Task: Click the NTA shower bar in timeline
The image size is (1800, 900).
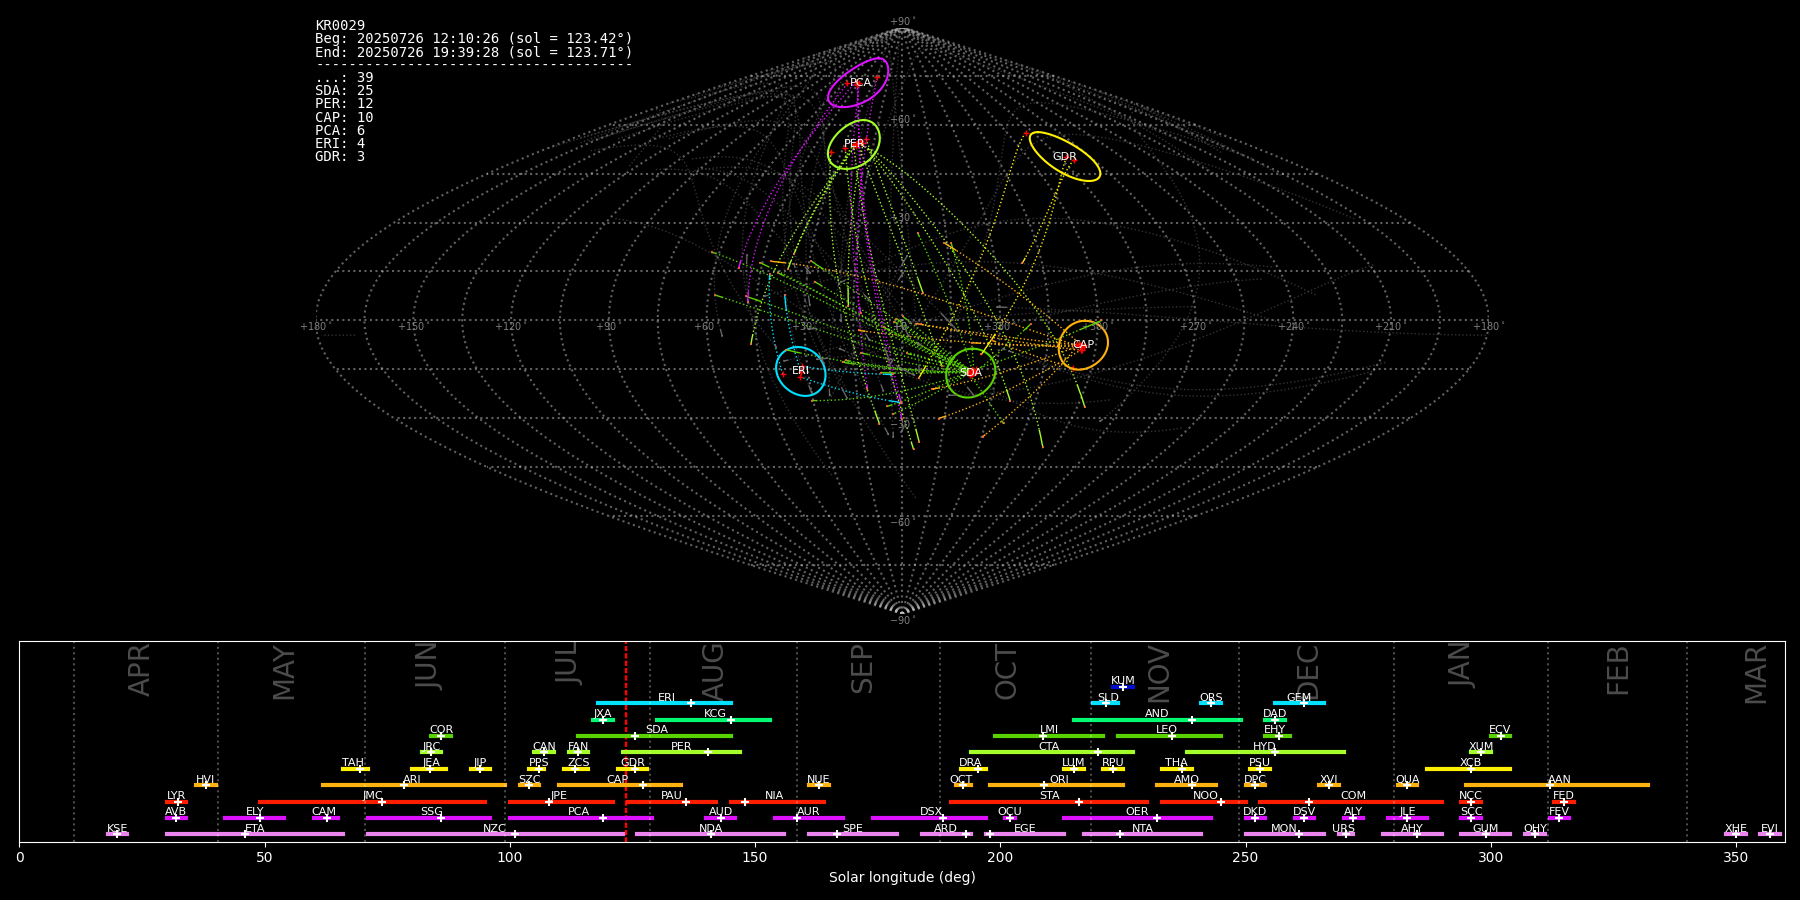Action: pyautogui.click(x=1142, y=833)
